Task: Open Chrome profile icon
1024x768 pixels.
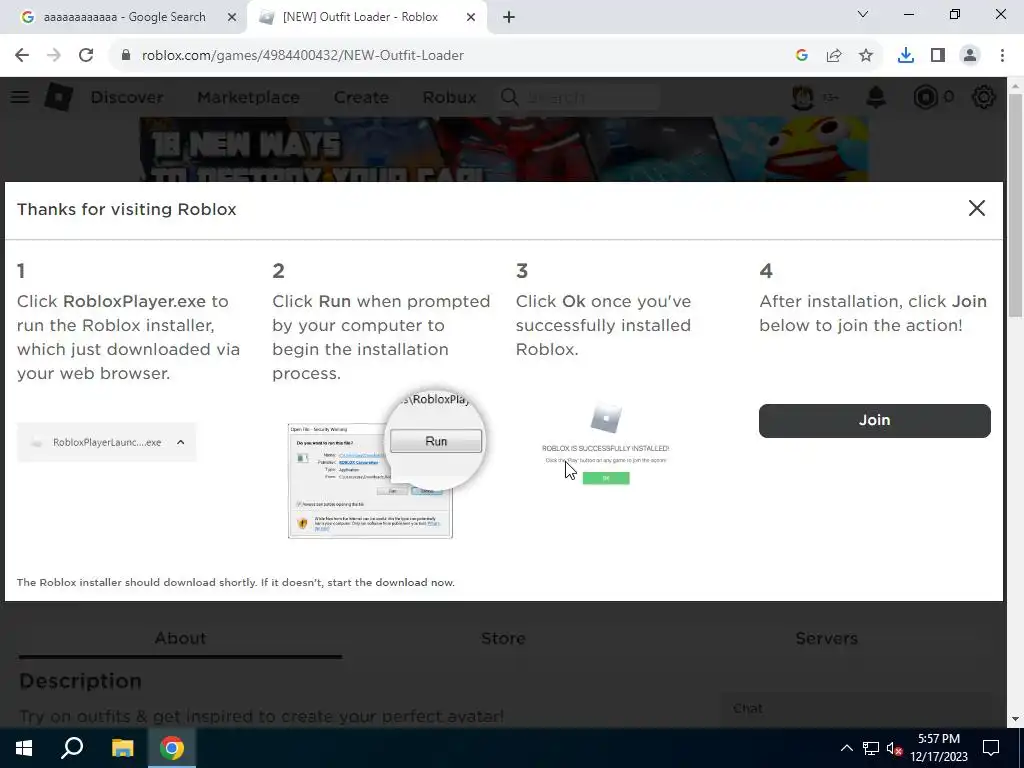Action: [x=970, y=56]
